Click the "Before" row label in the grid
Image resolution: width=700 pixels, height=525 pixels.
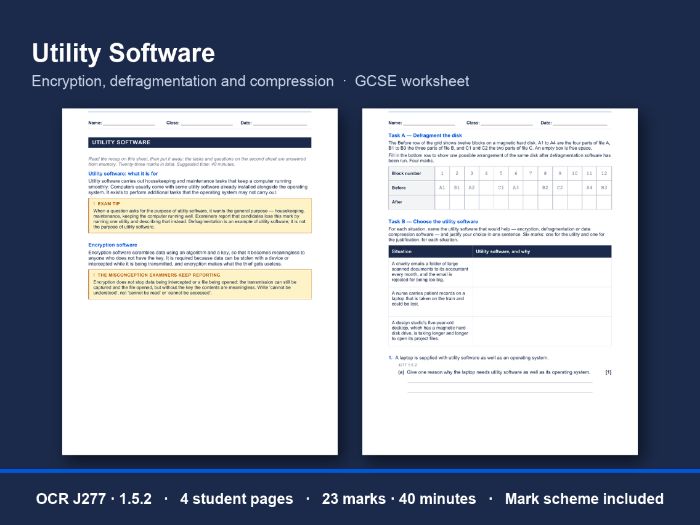tap(411, 188)
